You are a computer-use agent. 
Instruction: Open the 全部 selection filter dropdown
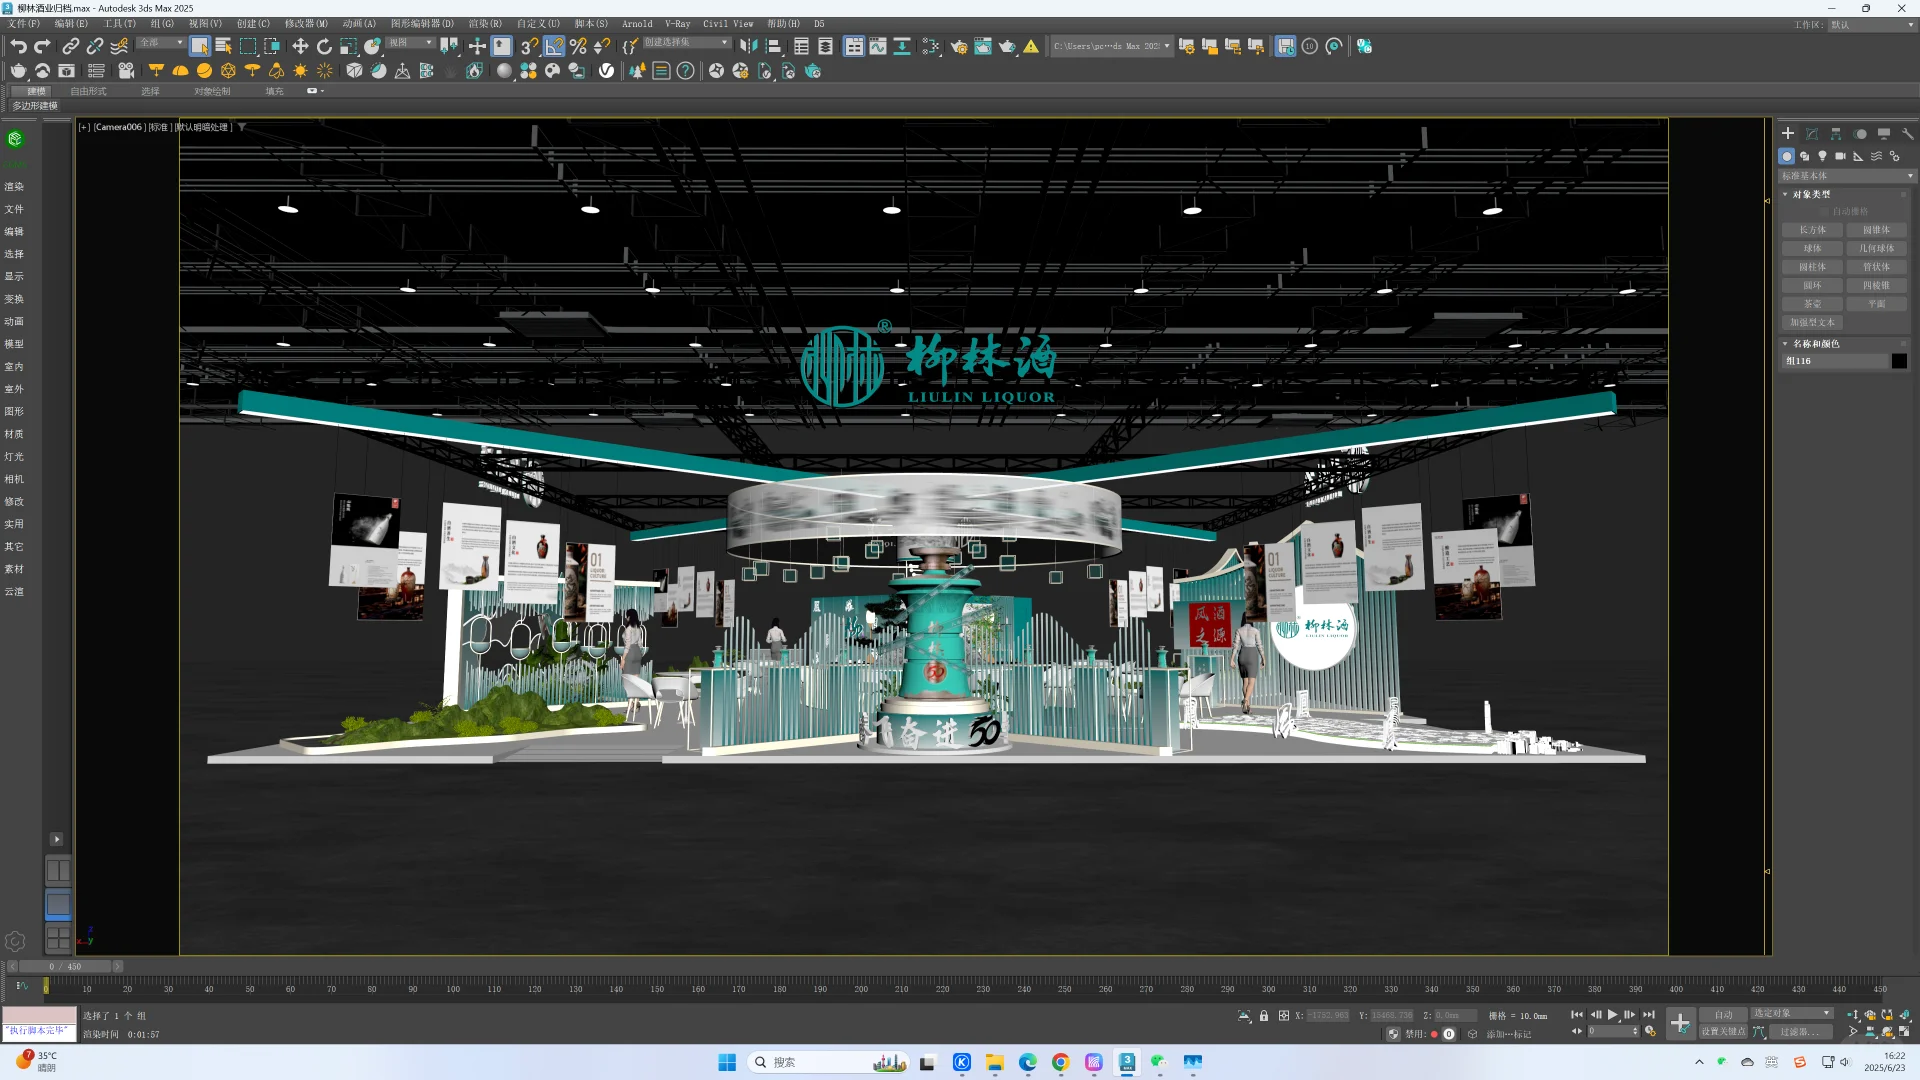pos(161,43)
